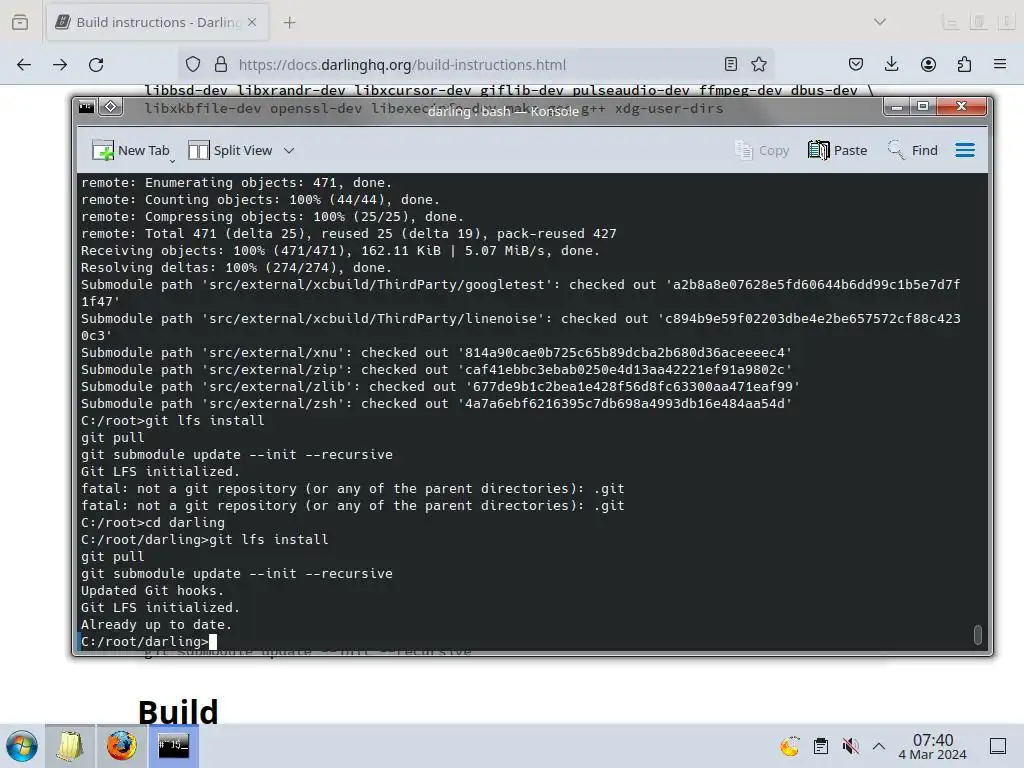Screen dimensions: 1024x768
Task: Open Konsole hamburger menu
Action: tap(965, 150)
